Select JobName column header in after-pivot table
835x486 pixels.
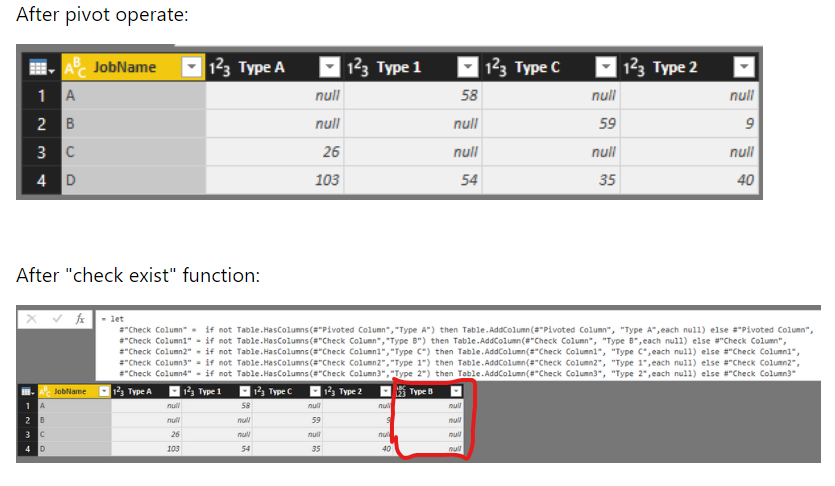coord(133,67)
